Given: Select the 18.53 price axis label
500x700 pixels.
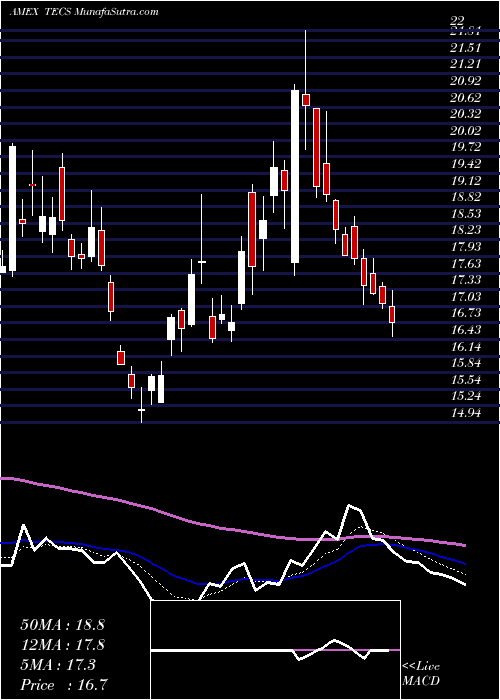Looking at the screenshot, I should (x=465, y=214).
